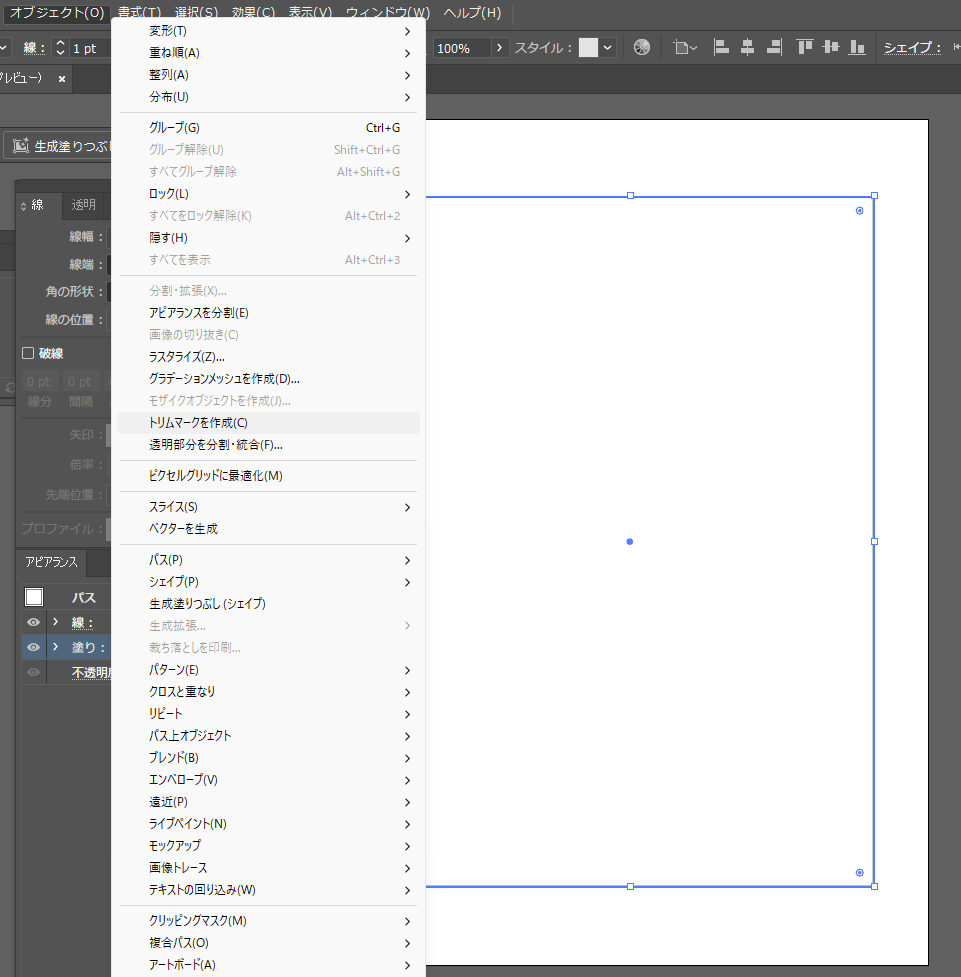The height and width of the screenshot is (977, 961).
Task: Choose トリムマークを作成(C) from the Object menu
Action: [x=198, y=423]
